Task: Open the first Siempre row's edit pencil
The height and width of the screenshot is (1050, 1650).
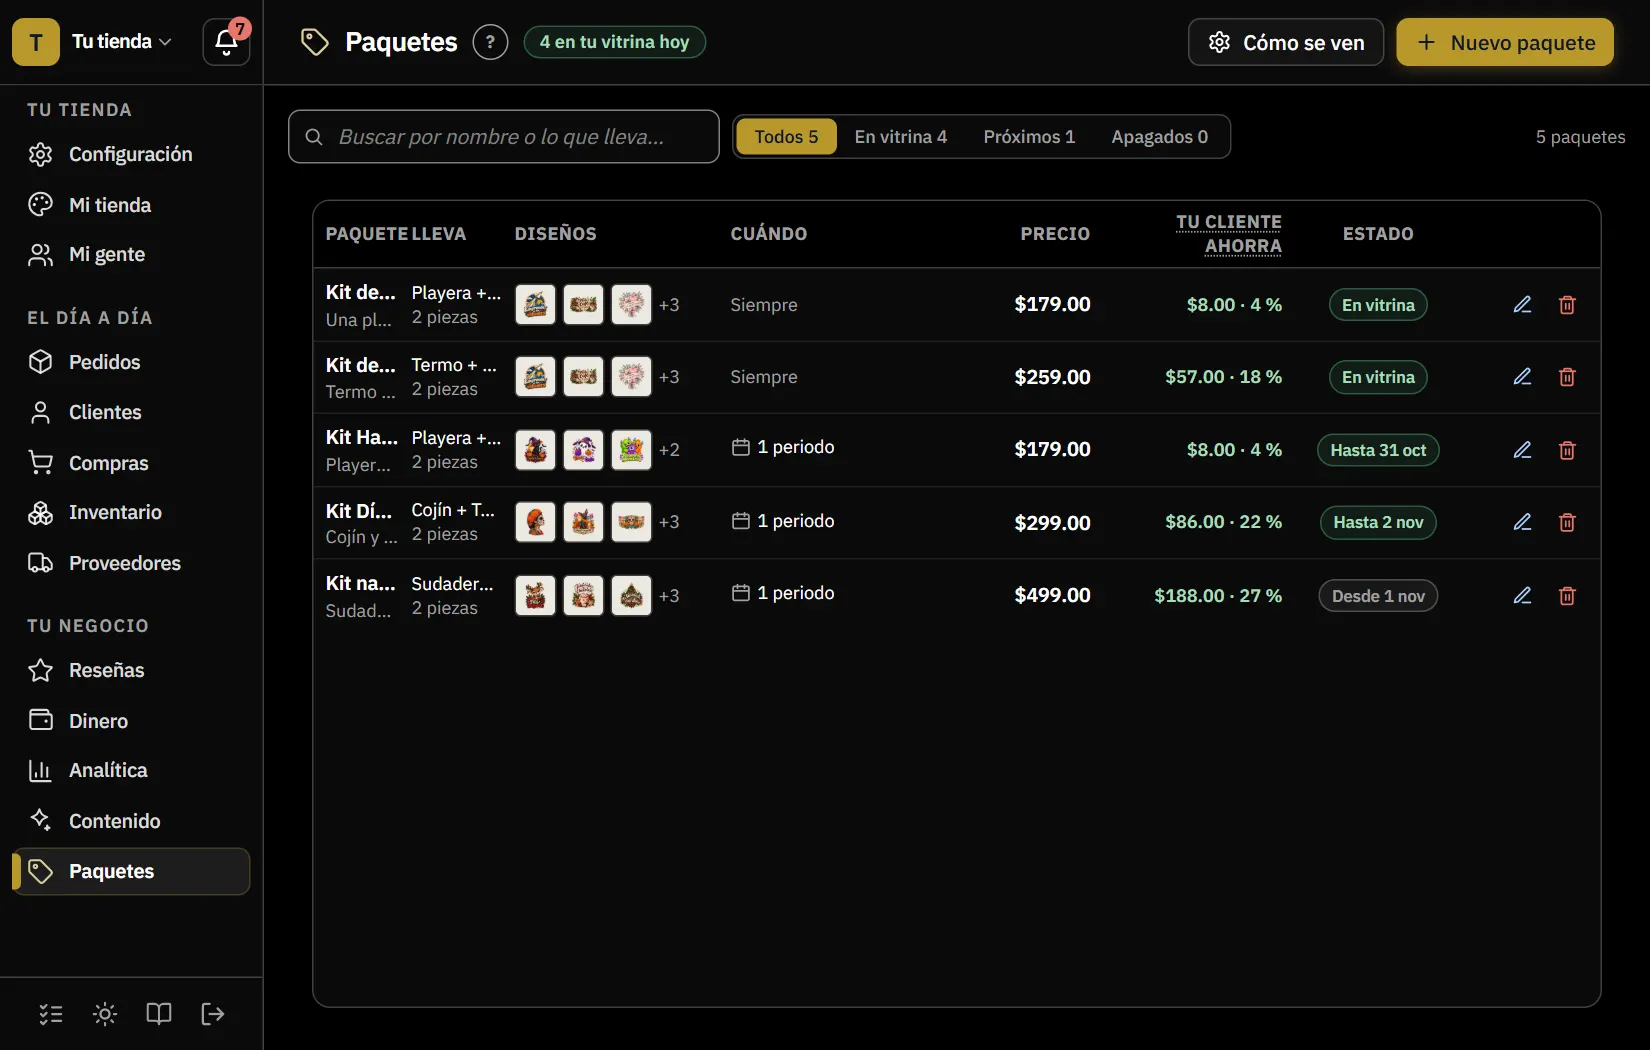Action: point(1522,305)
